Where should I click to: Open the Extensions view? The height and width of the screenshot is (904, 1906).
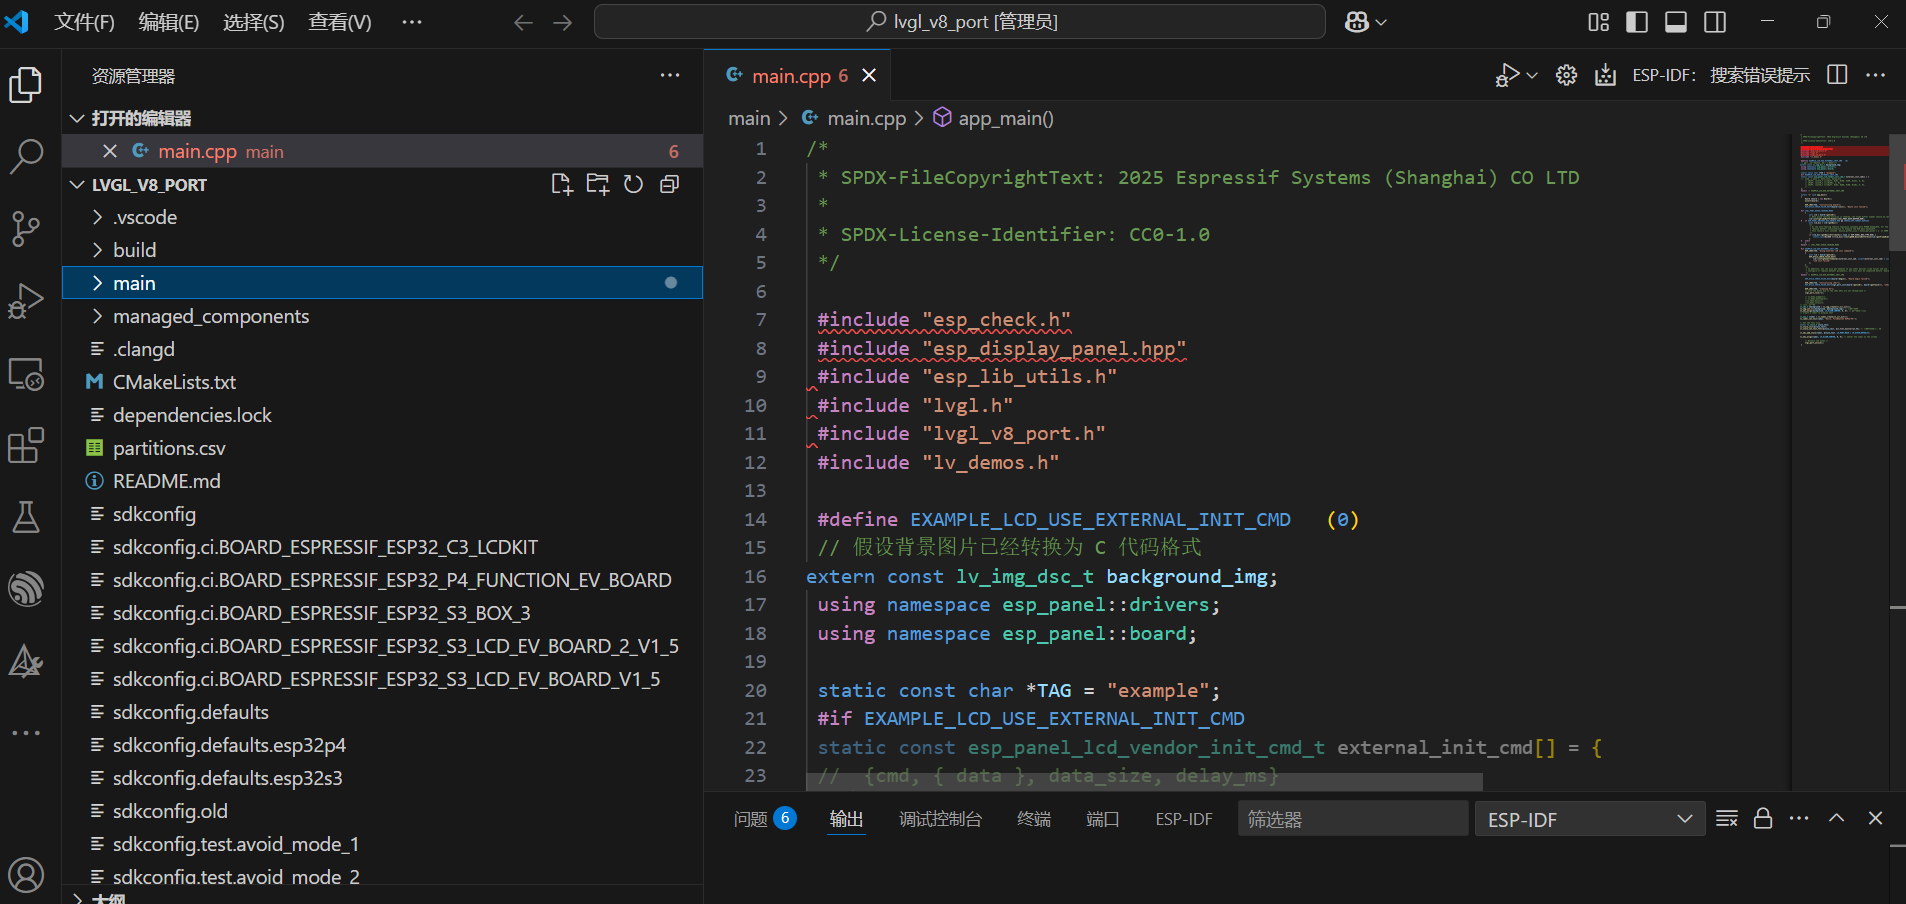coord(26,445)
